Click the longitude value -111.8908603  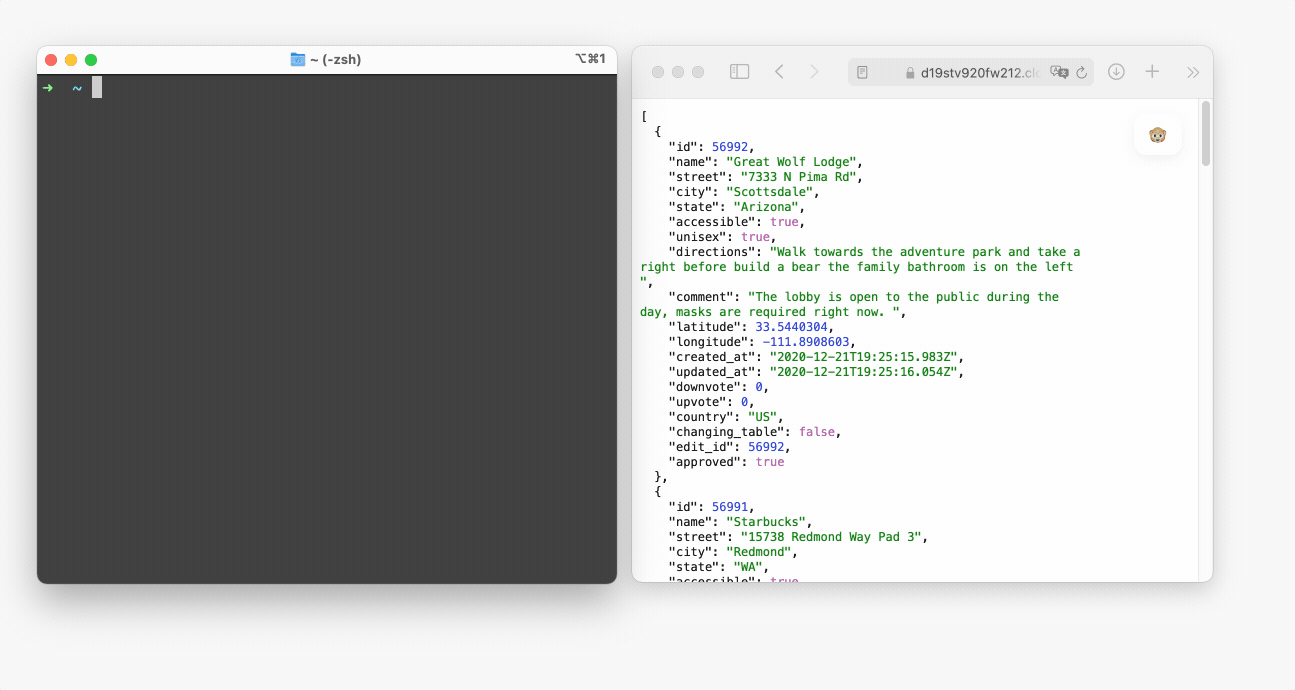coord(806,342)
